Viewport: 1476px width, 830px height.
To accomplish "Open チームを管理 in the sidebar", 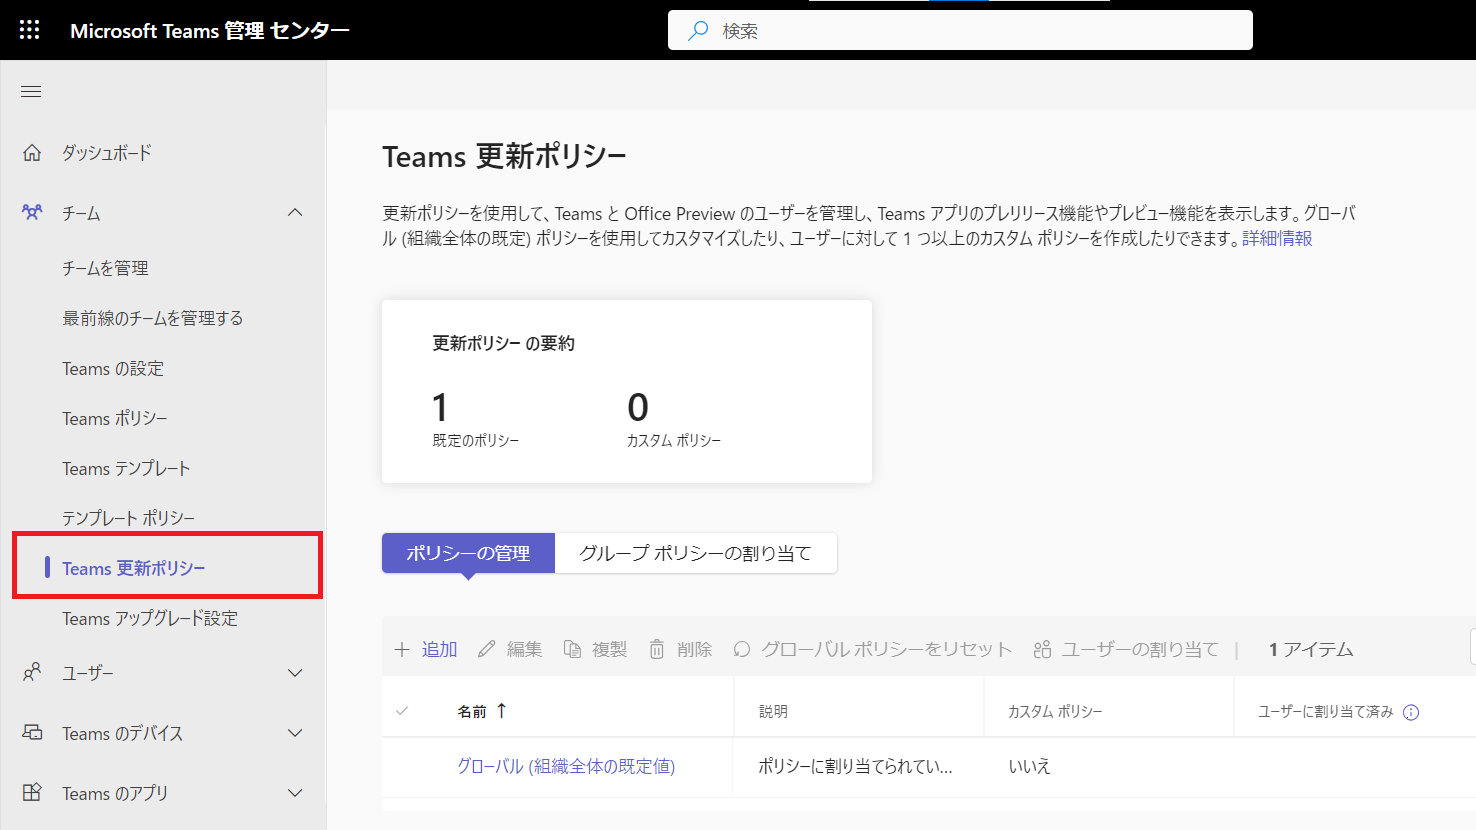I will [x=105, y=268].
